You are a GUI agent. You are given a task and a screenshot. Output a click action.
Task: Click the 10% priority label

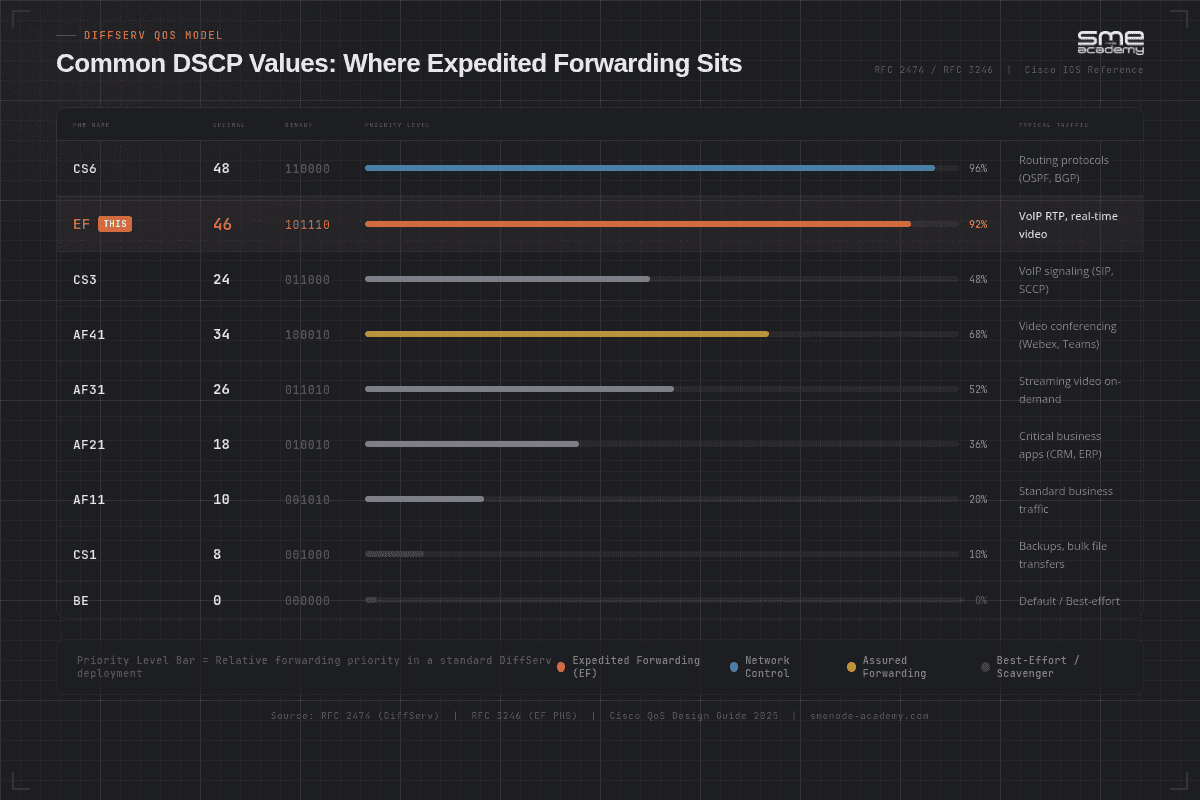pyautogui.click(x=978, y=554)
